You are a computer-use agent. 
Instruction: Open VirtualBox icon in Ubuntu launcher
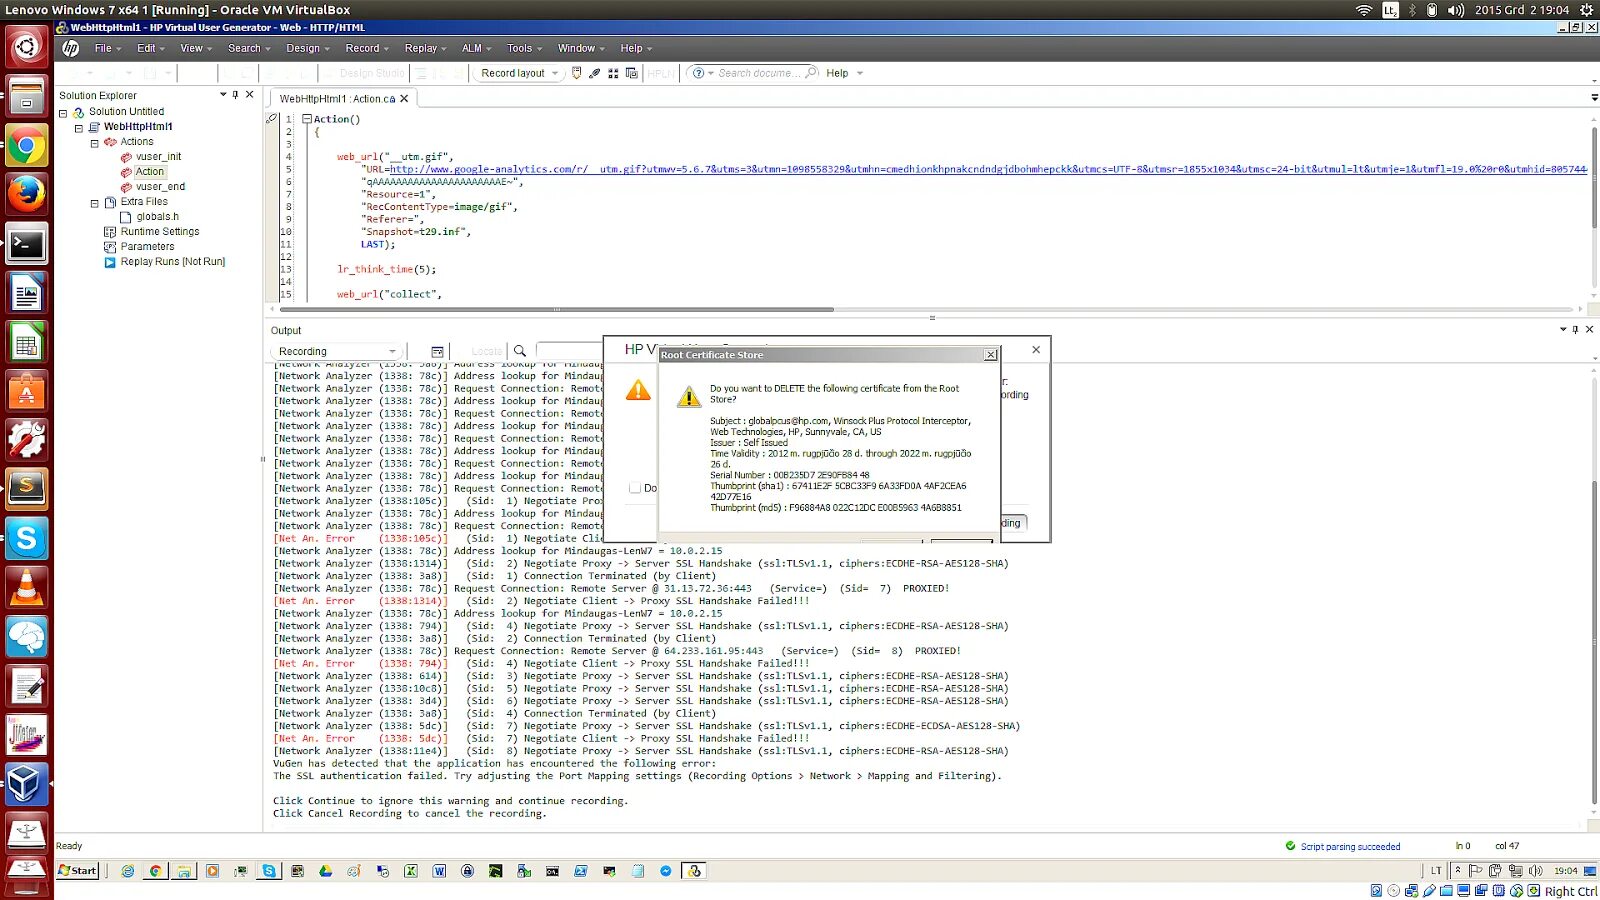26,783
